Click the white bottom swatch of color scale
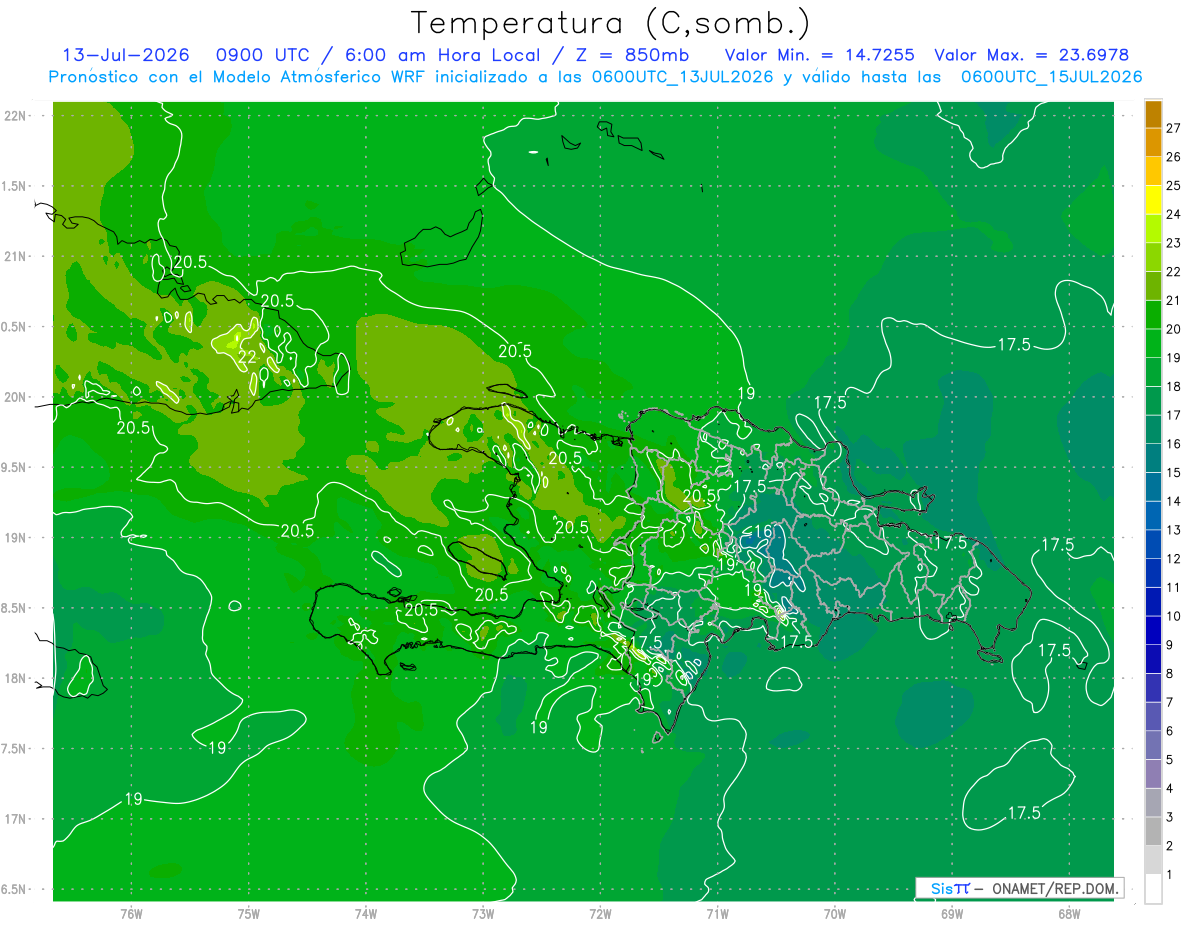This screenshot has width=1200, height=927. pyautogui.click(x=1153, y=888)
